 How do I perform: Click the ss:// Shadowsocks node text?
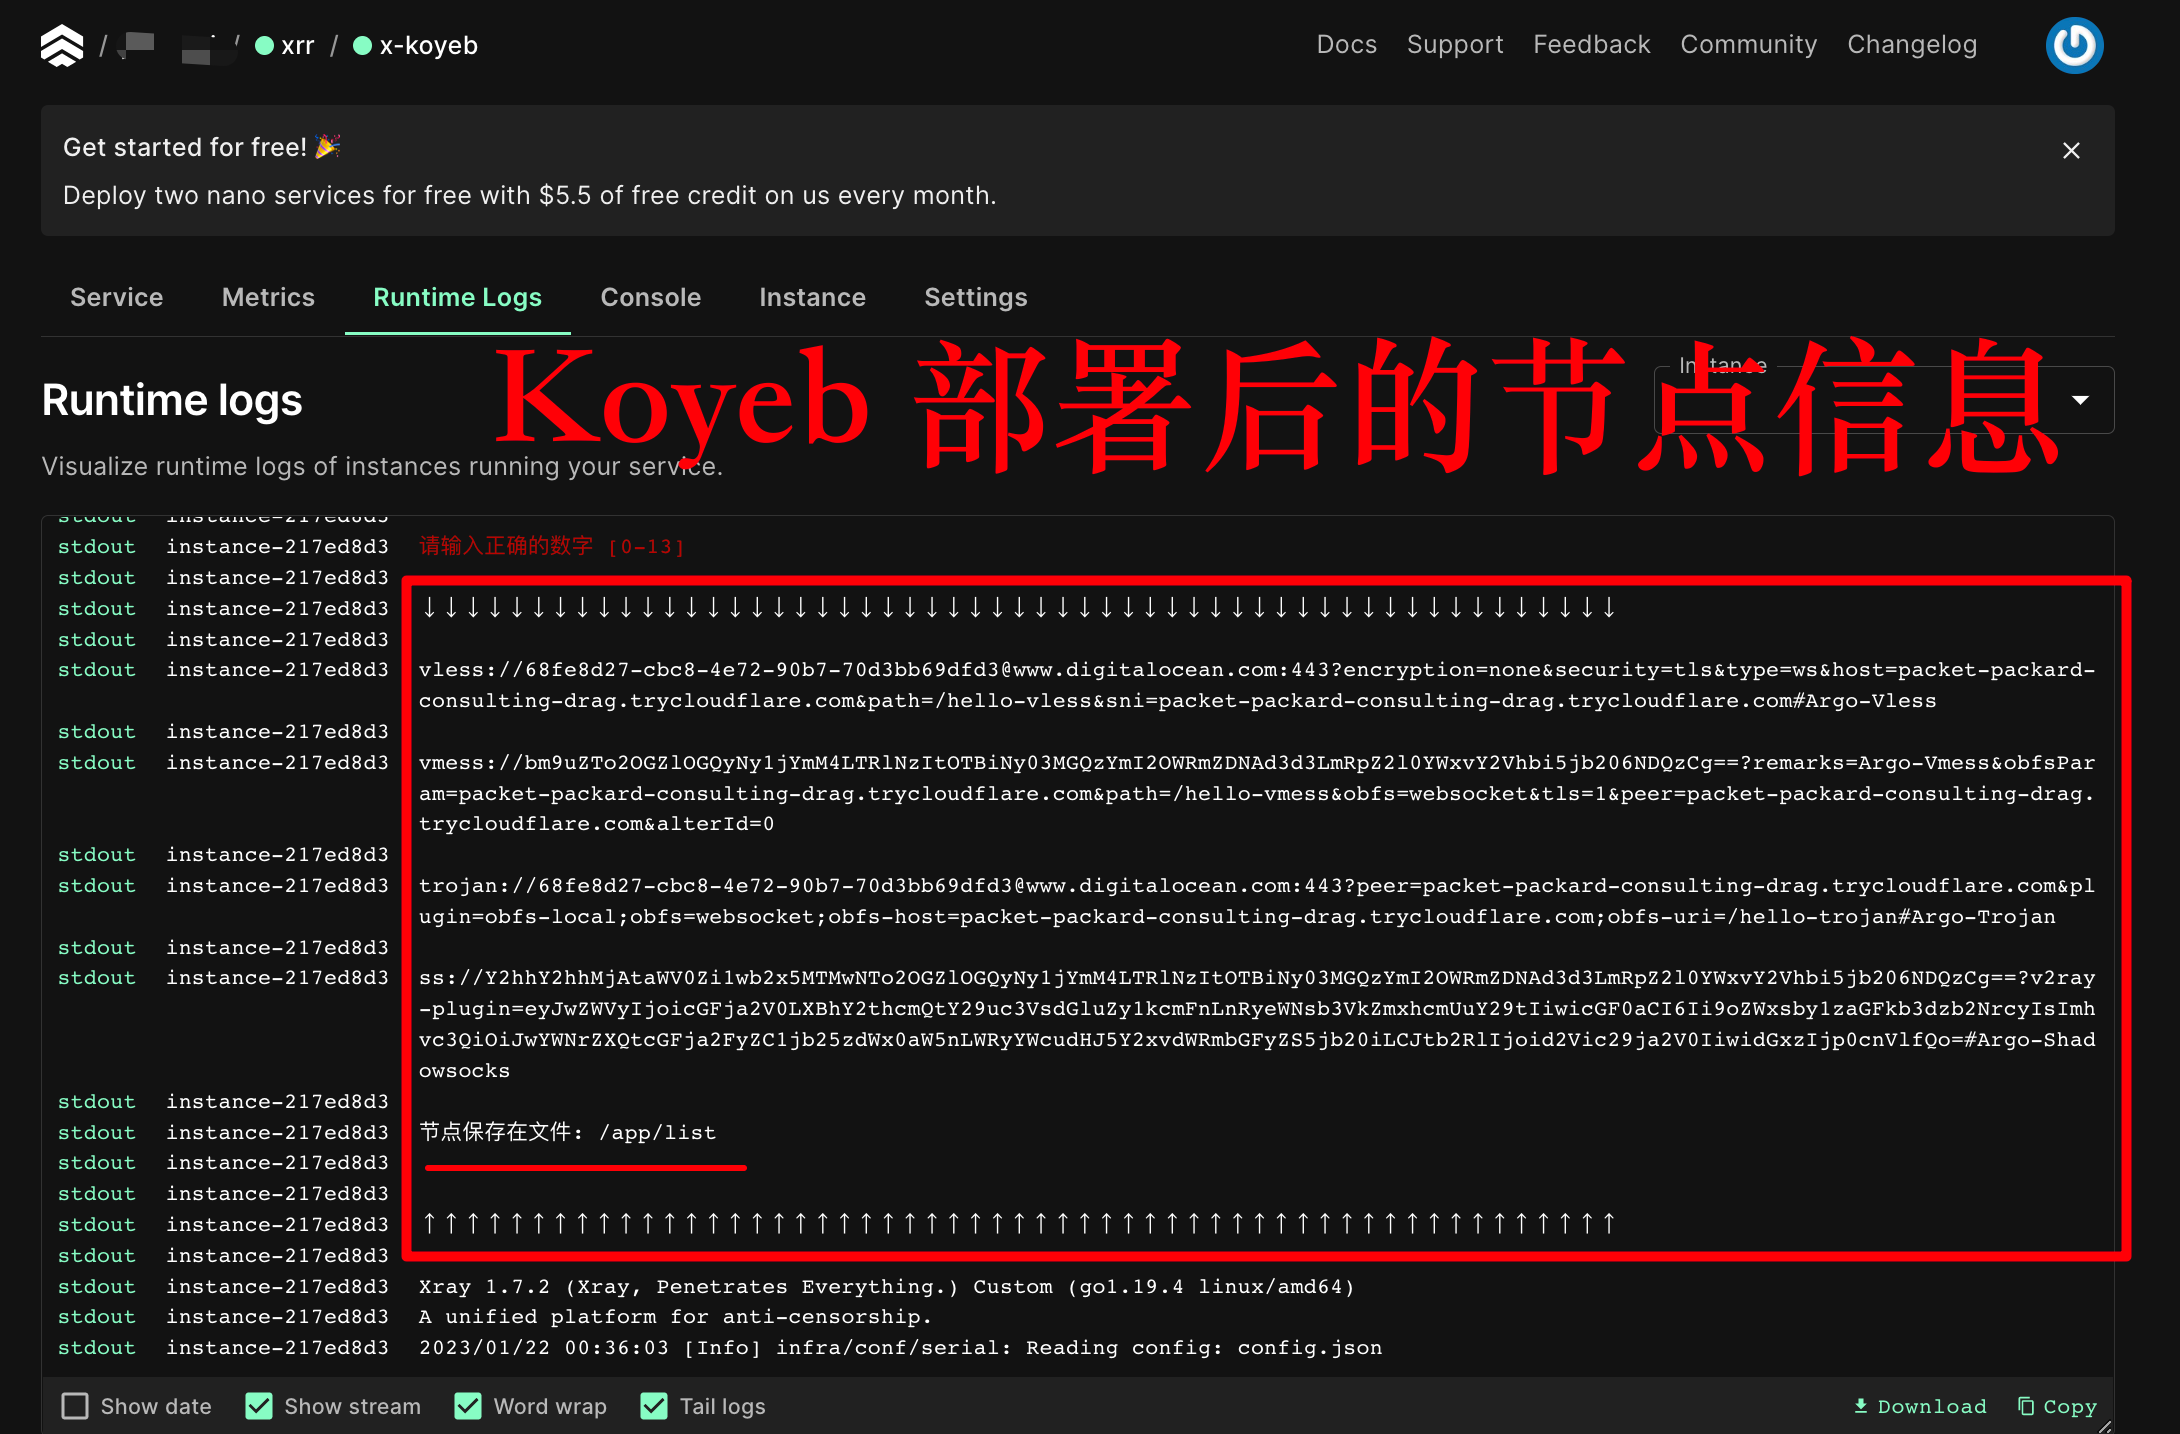click(x=1257, y=1024)
